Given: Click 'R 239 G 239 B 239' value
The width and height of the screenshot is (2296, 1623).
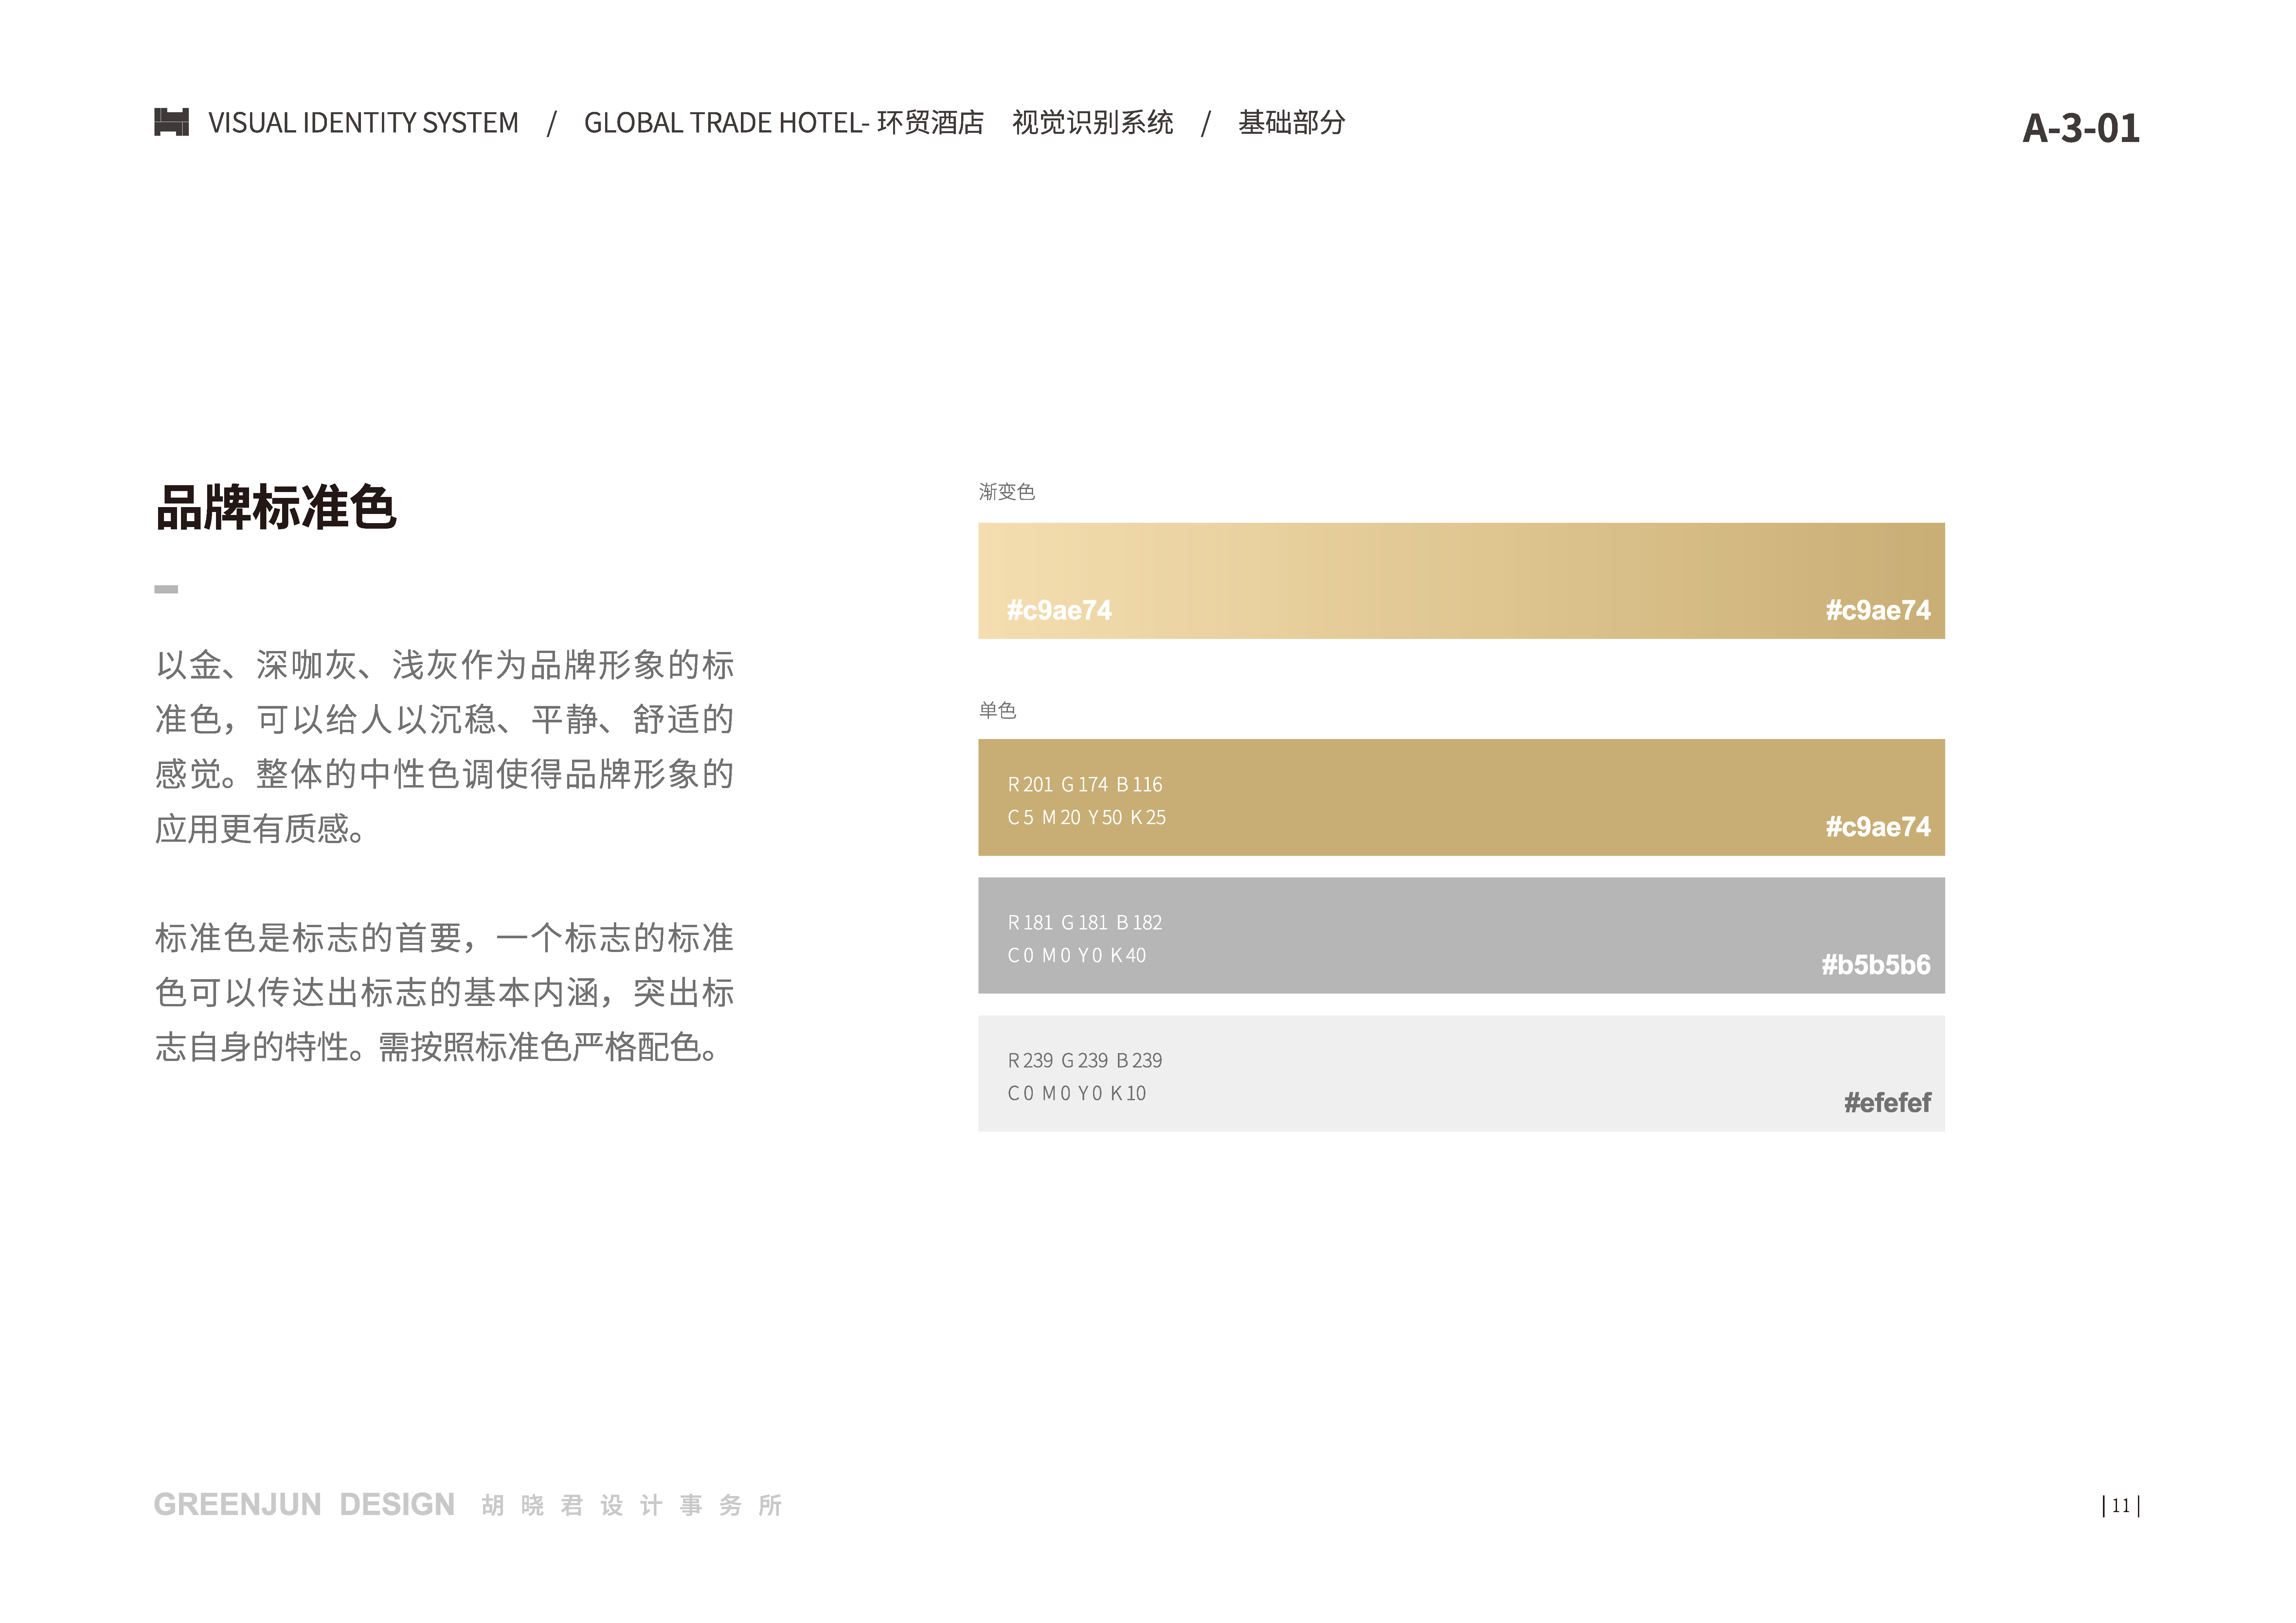Looking at the screenshot, I should [x=1085, y=1061].
